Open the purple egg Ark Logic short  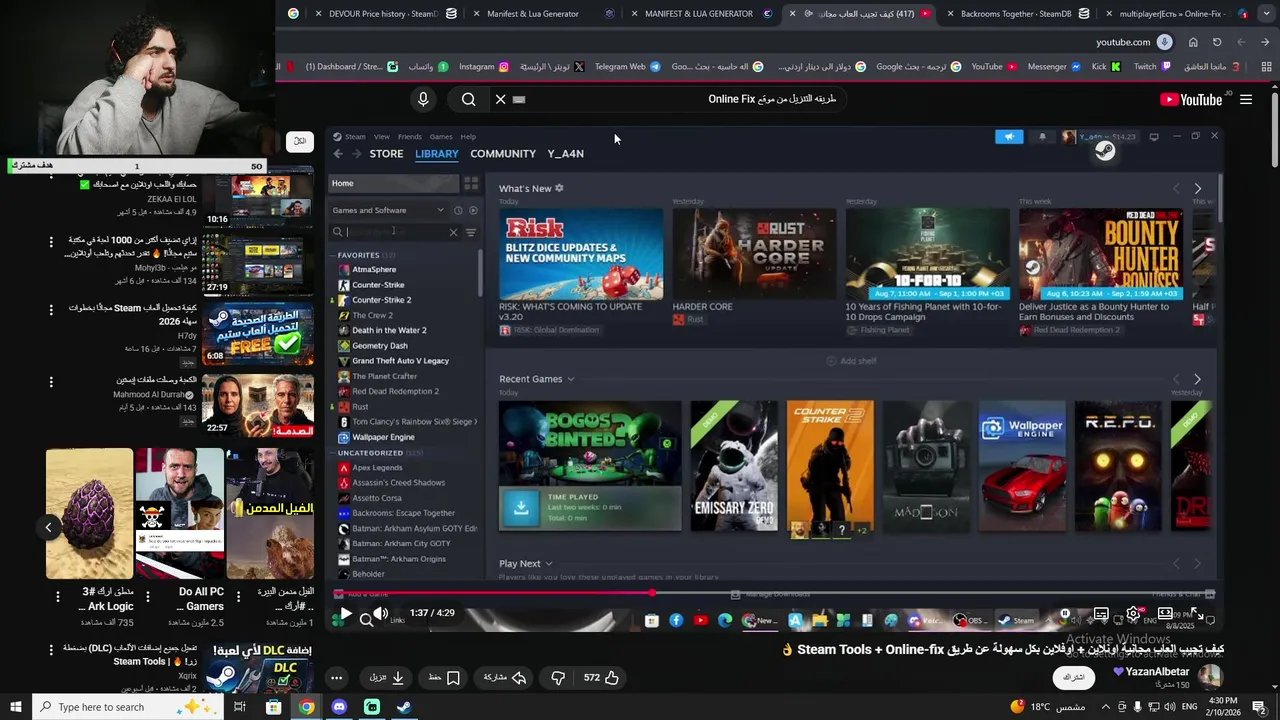(89, 514)
